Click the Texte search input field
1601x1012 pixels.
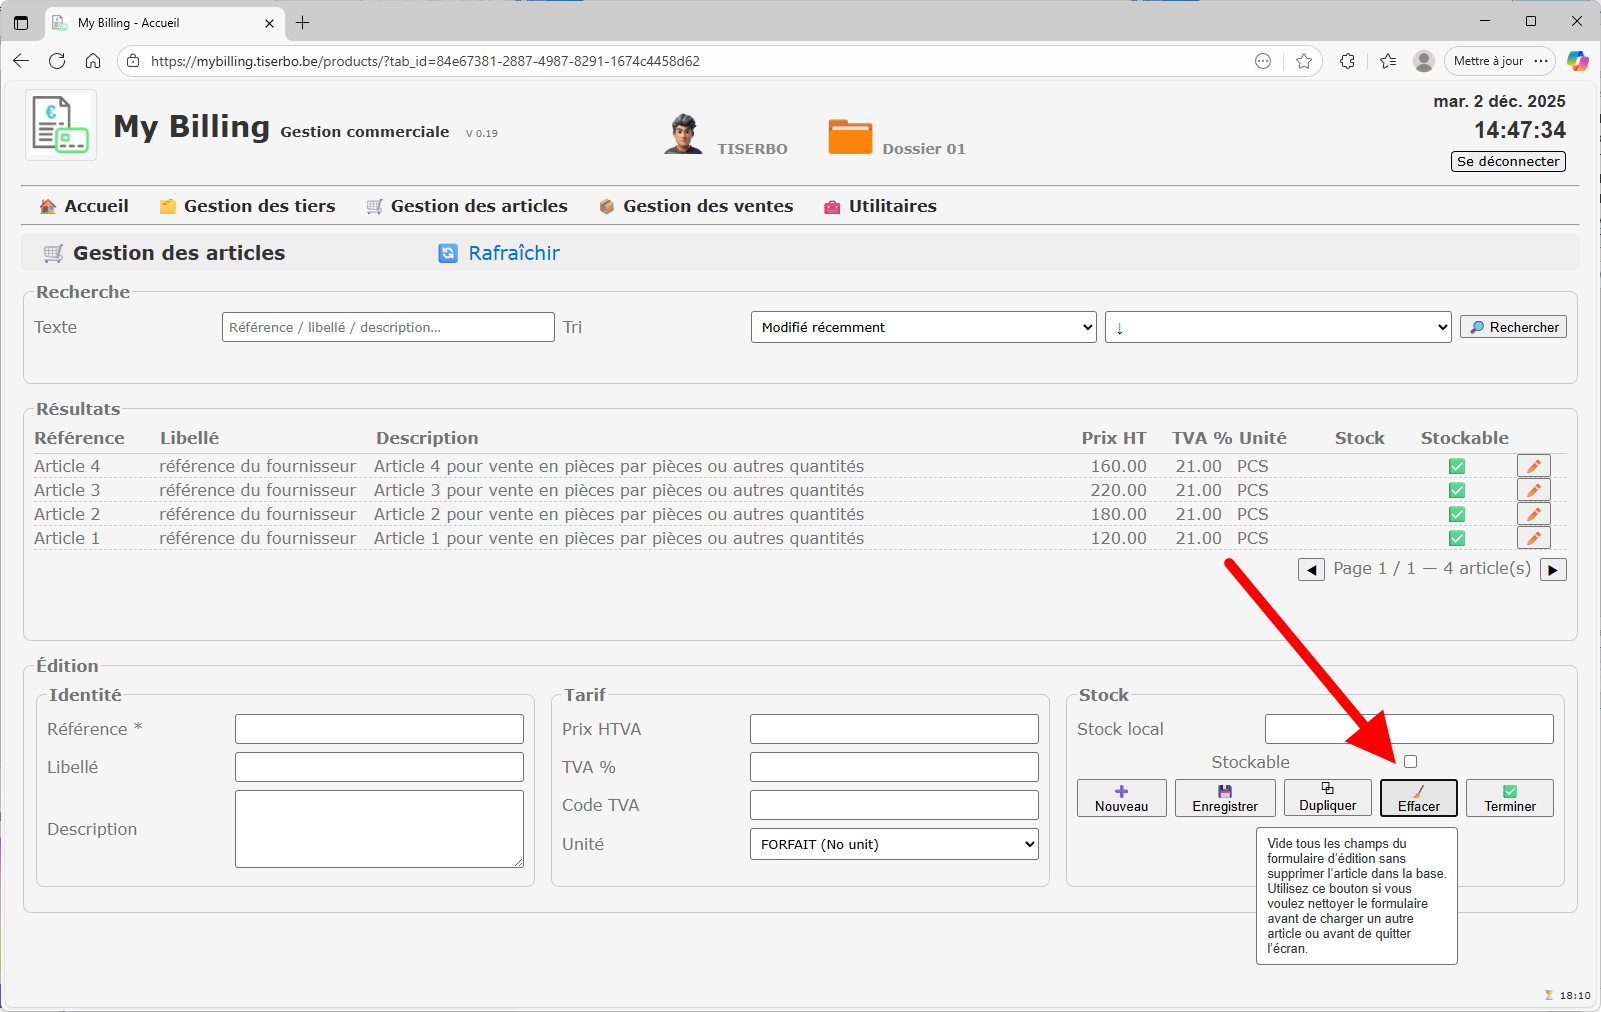pyautogui.click(x=388, y=327)
